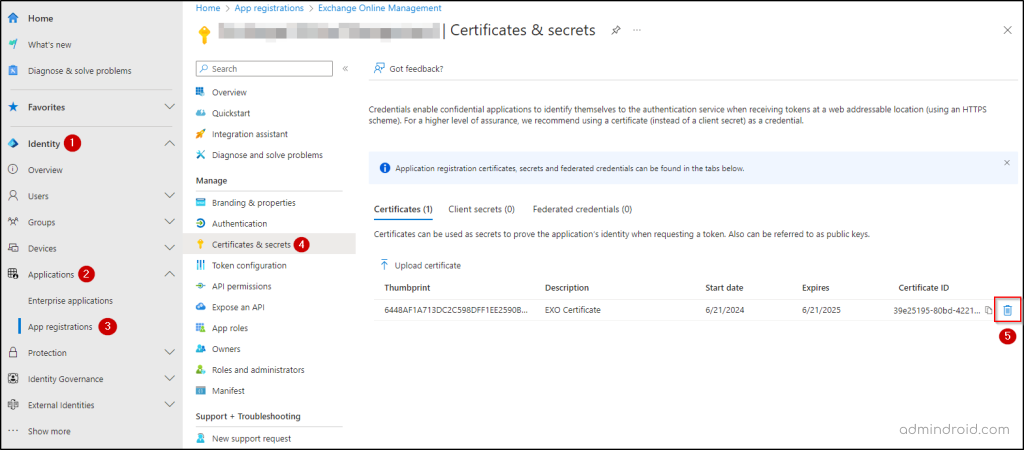Click the Upload certificate arrow icon
The image size is (1024, 450).
[384, 265]
